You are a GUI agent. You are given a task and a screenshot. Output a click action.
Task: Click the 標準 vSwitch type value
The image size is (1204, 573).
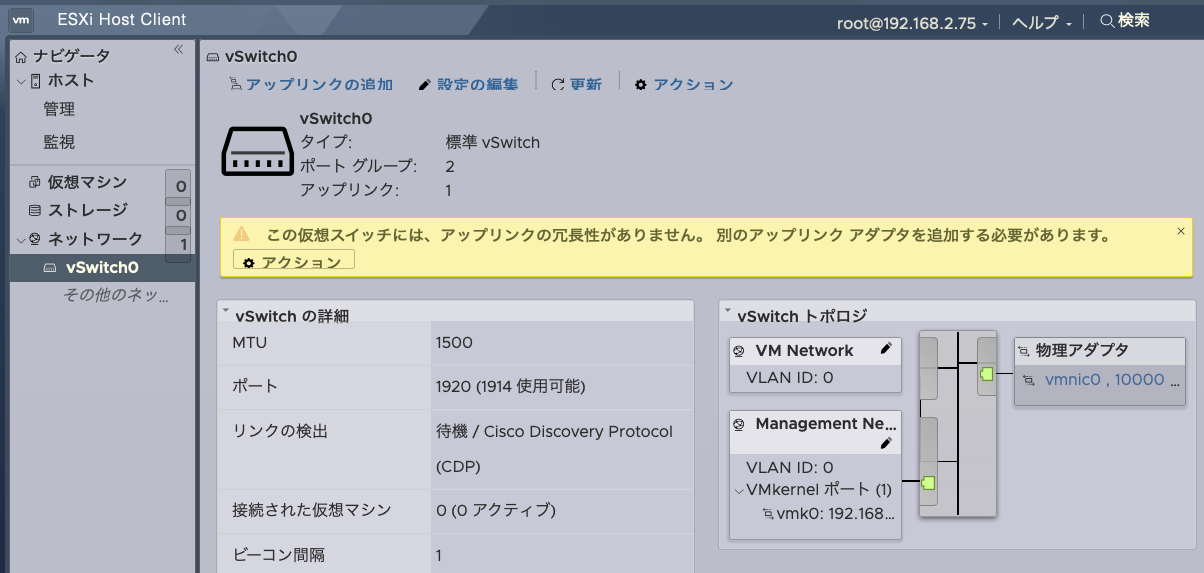[493, 142]
